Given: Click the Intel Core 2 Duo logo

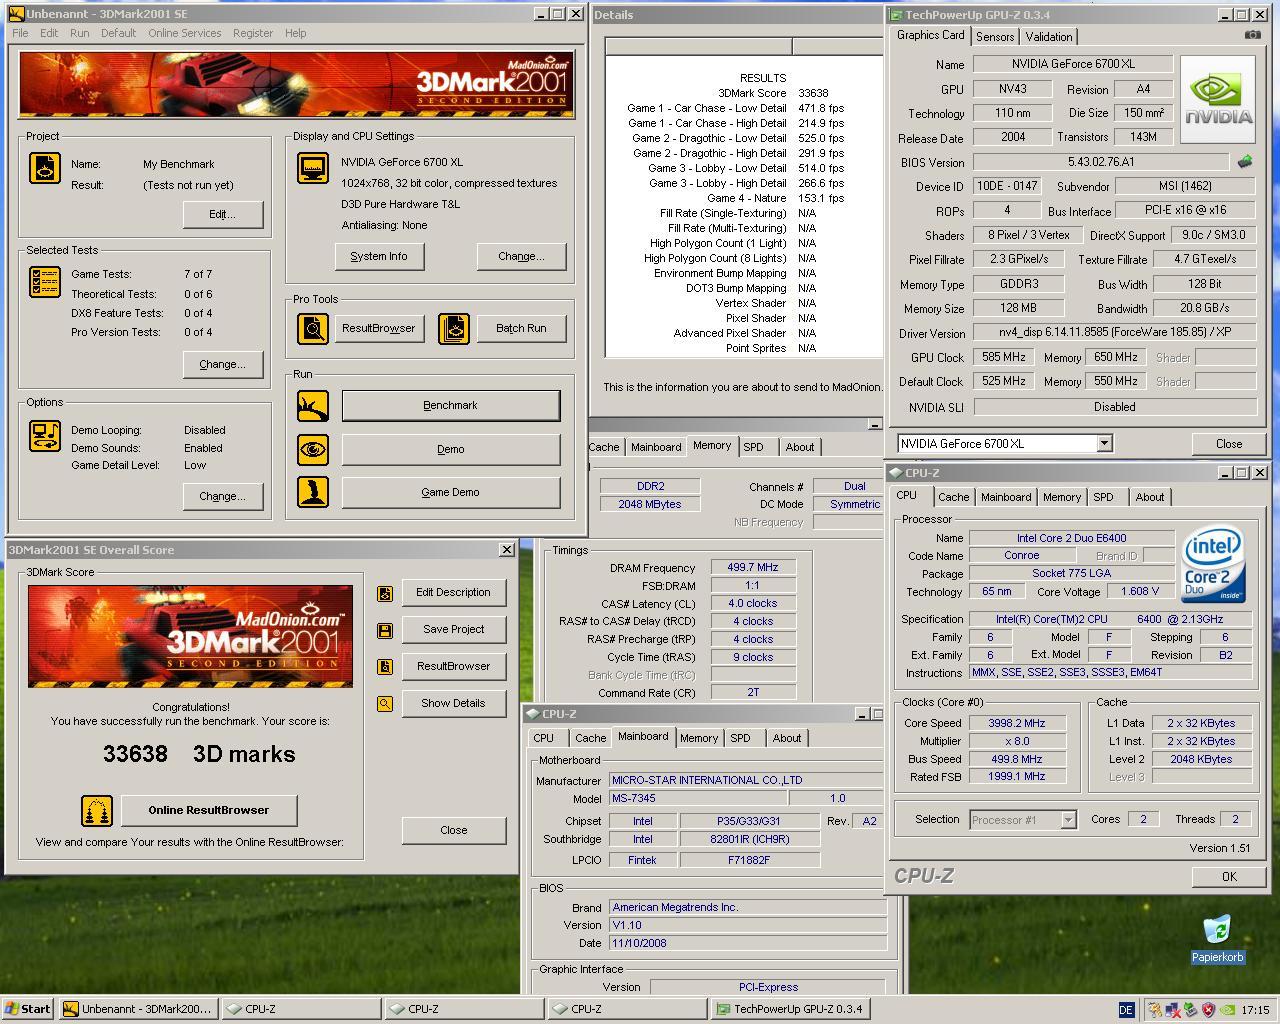Looking at the screenshot, I should coord(1215,564).
